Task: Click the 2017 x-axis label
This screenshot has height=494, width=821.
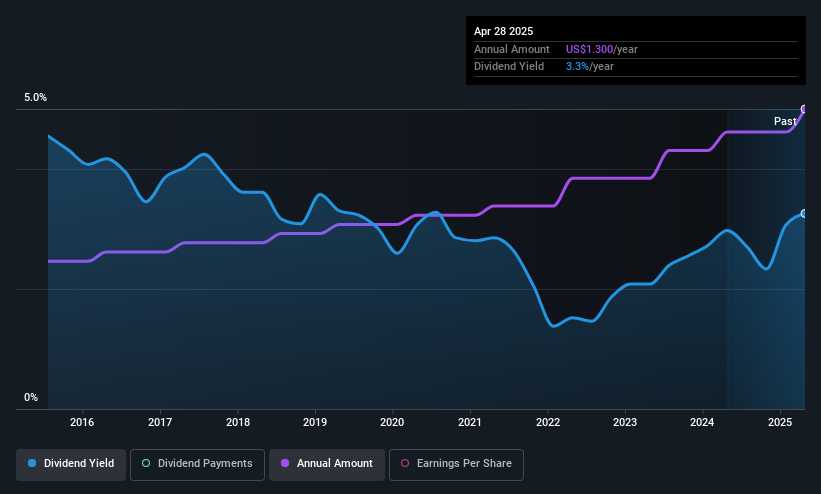Action: 160,422
